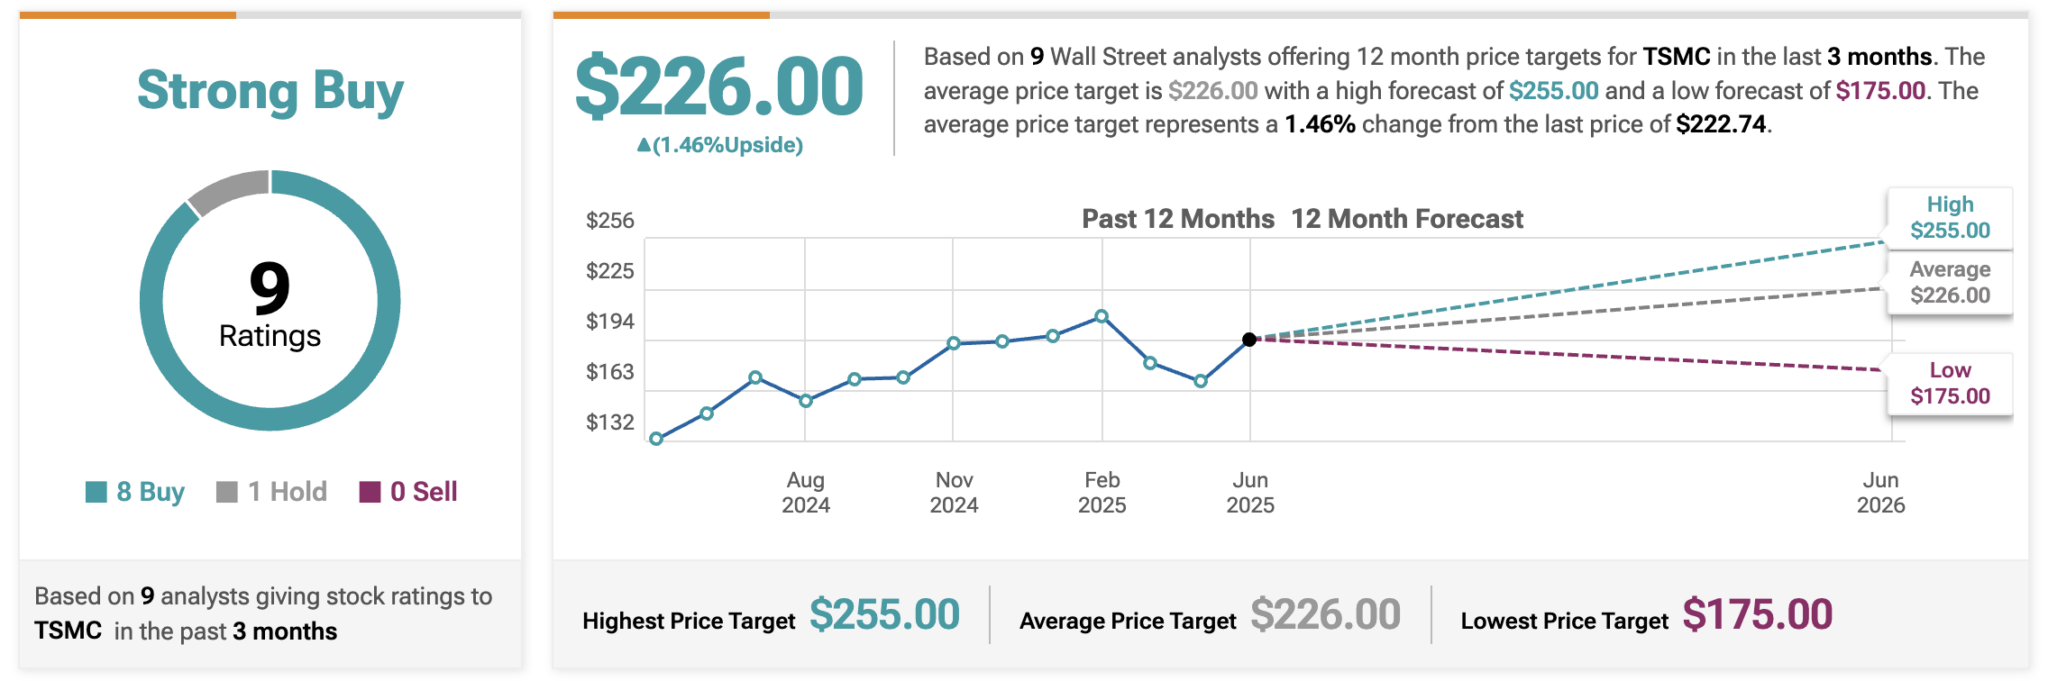Click the Highest Price Target $255.00 value

pyautogui.click(x=884, y=615)
